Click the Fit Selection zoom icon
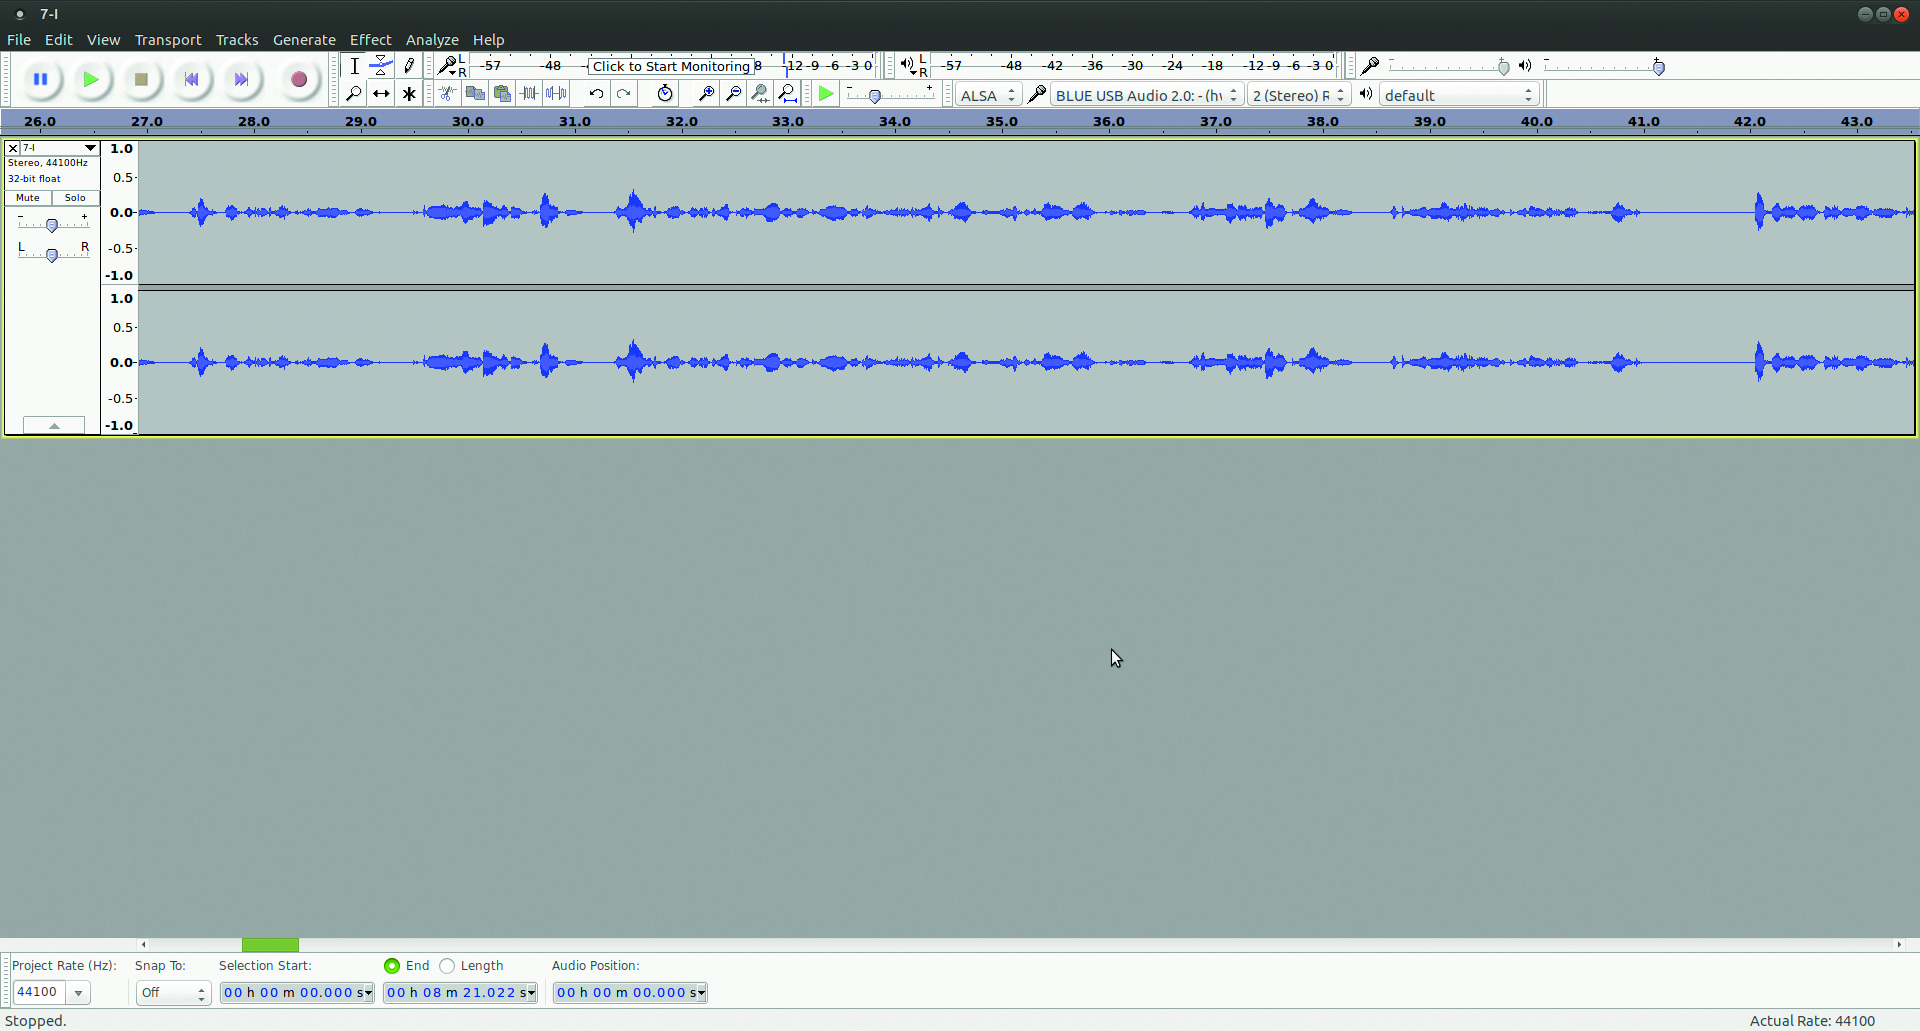This screenshot has width=1920, height=1031. pos(760,94)
